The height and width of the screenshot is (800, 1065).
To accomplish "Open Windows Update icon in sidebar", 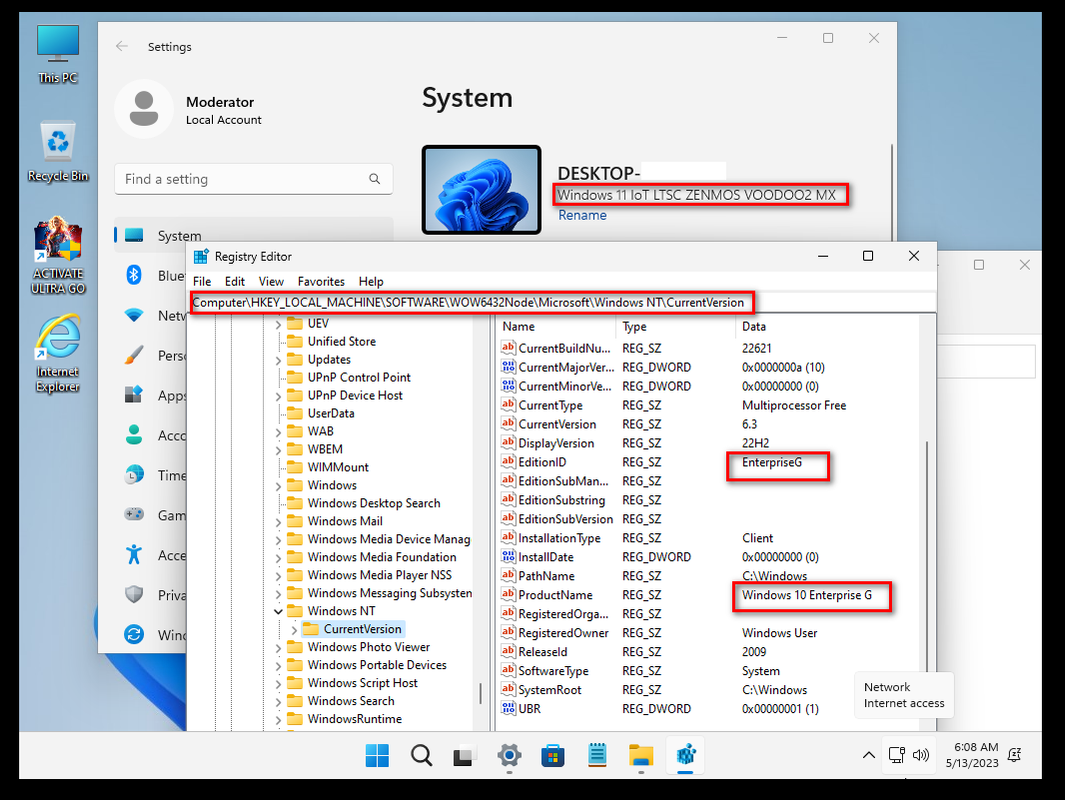I will coord(134,634).
